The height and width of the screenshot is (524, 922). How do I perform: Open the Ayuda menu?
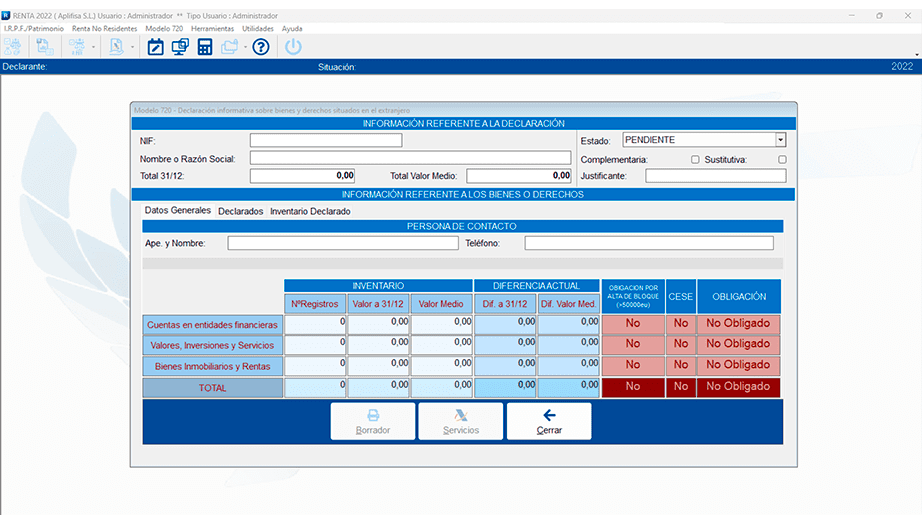point(292,28)
